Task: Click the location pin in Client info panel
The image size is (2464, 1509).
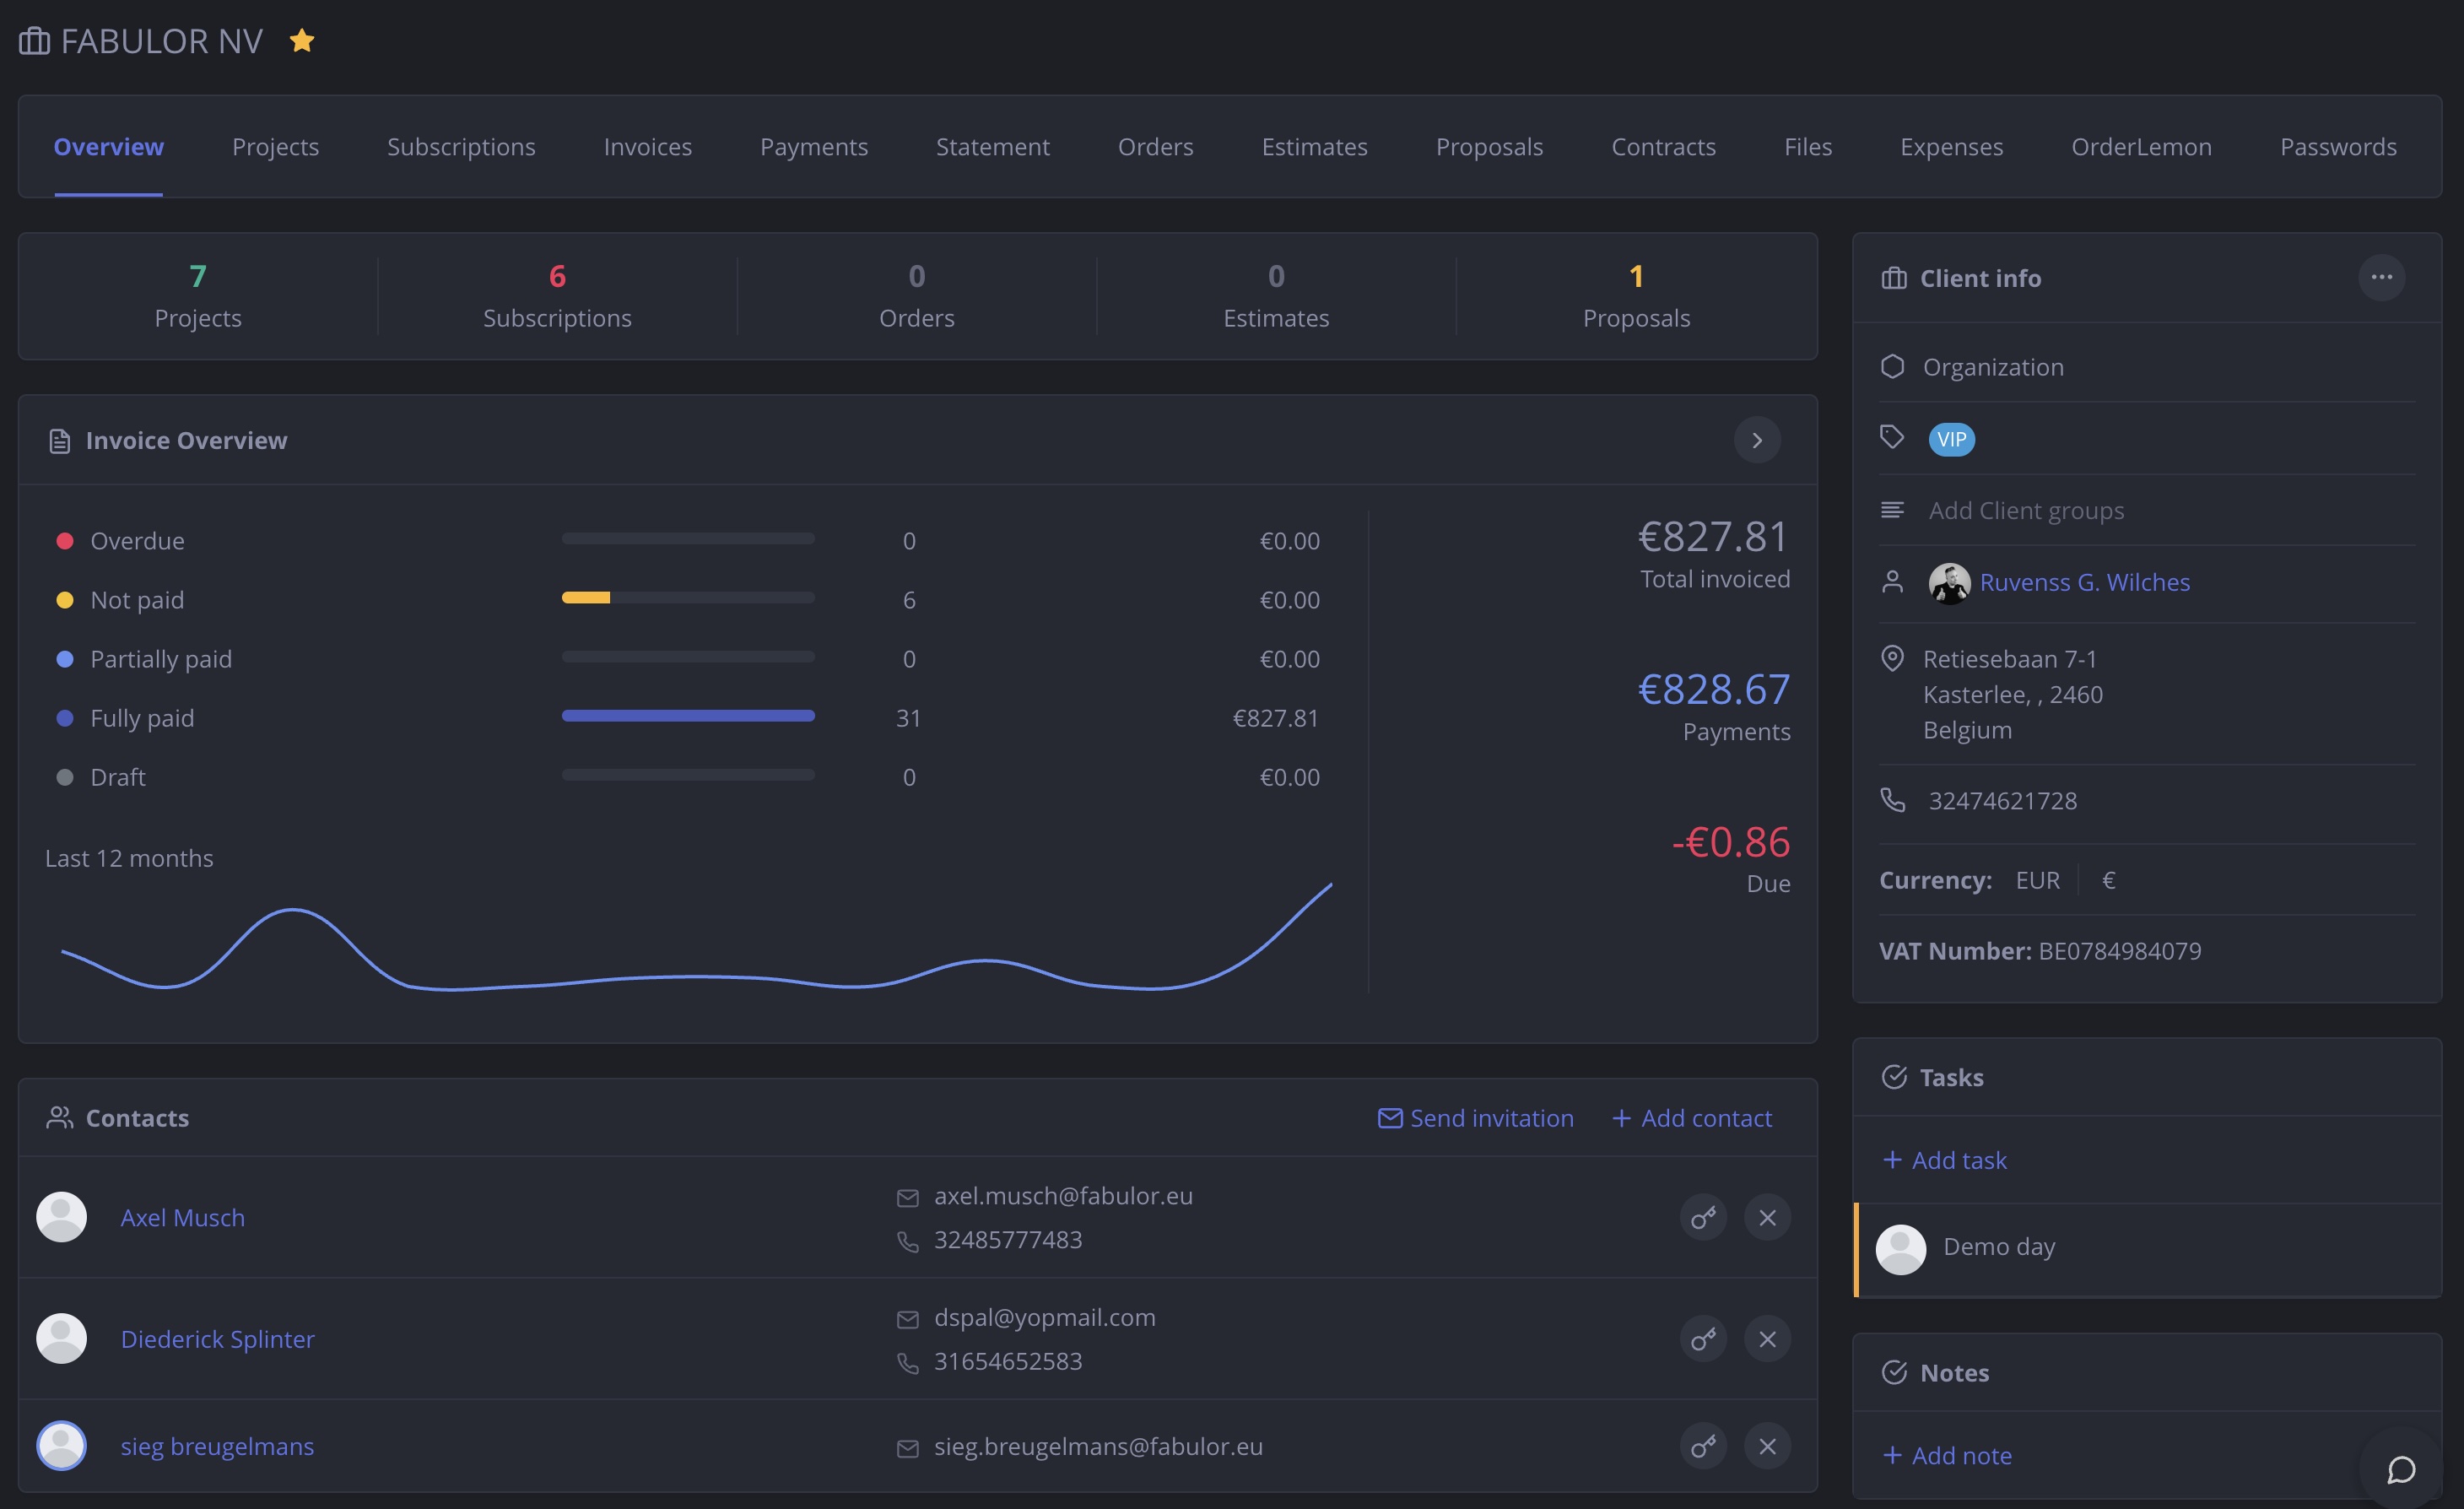Action: point(1893,658)
